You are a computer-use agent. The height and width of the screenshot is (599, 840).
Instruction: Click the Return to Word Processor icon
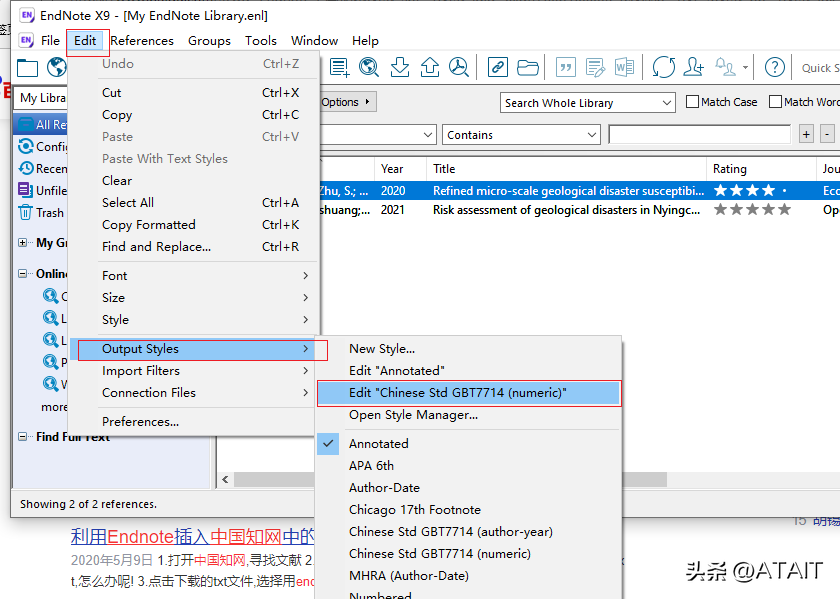pos(625,68)
